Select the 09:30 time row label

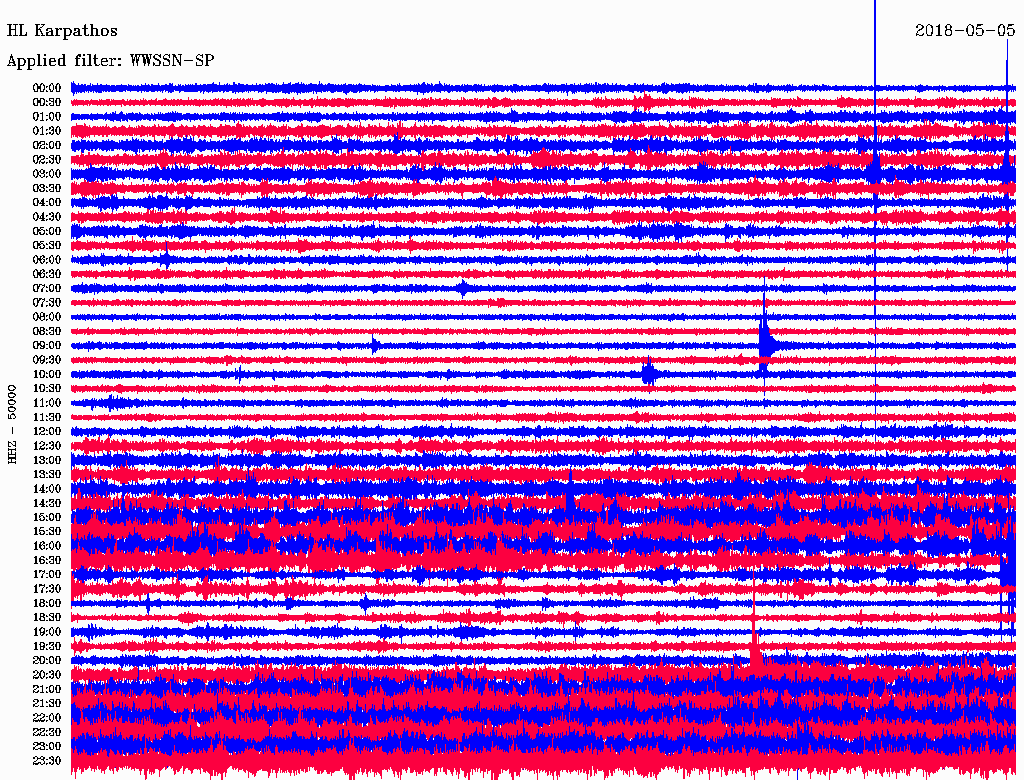(x=47, y=360)
